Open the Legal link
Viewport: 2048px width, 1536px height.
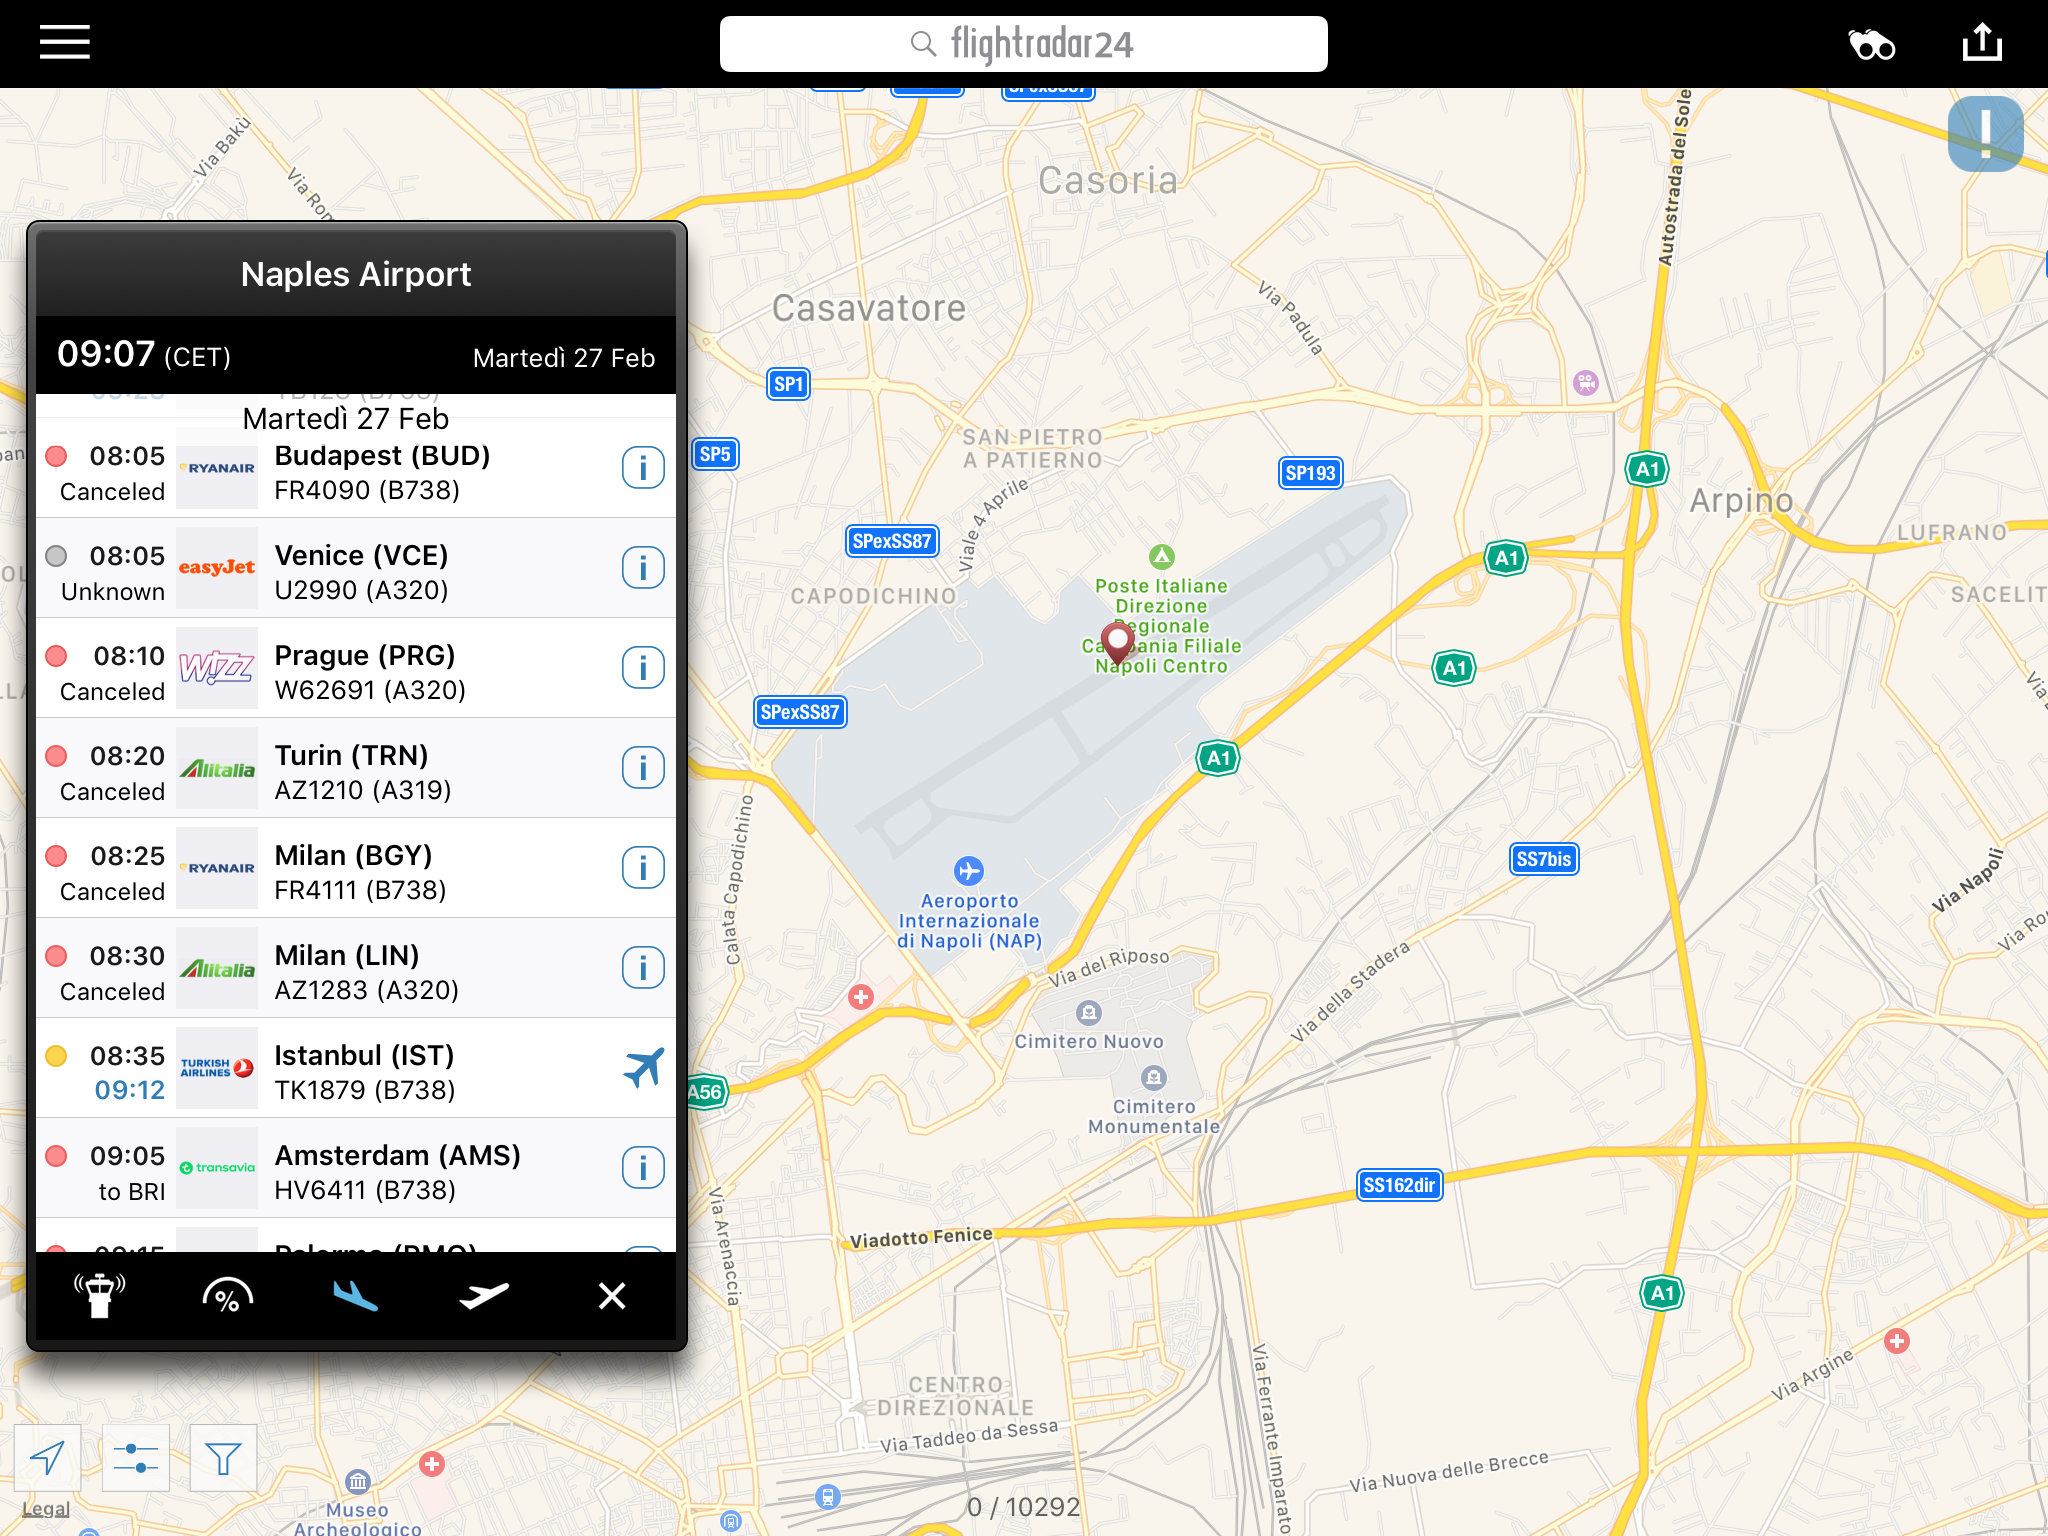tap(45, 1508)
